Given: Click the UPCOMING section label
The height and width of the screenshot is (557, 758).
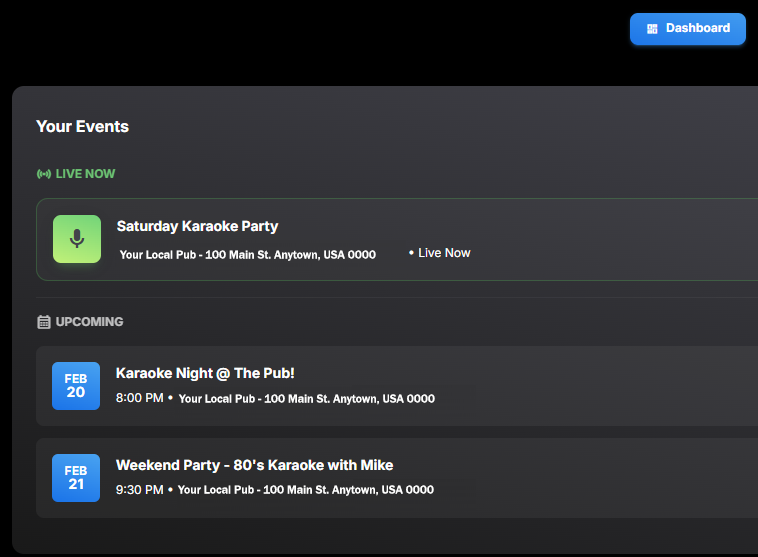Looking at the screenshot, I should [89, 322].
